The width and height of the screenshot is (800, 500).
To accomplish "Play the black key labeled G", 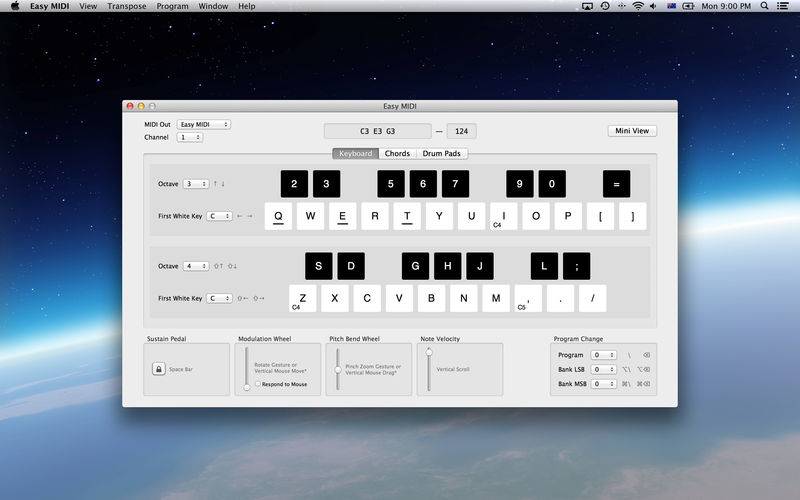I will click(415, 266).
